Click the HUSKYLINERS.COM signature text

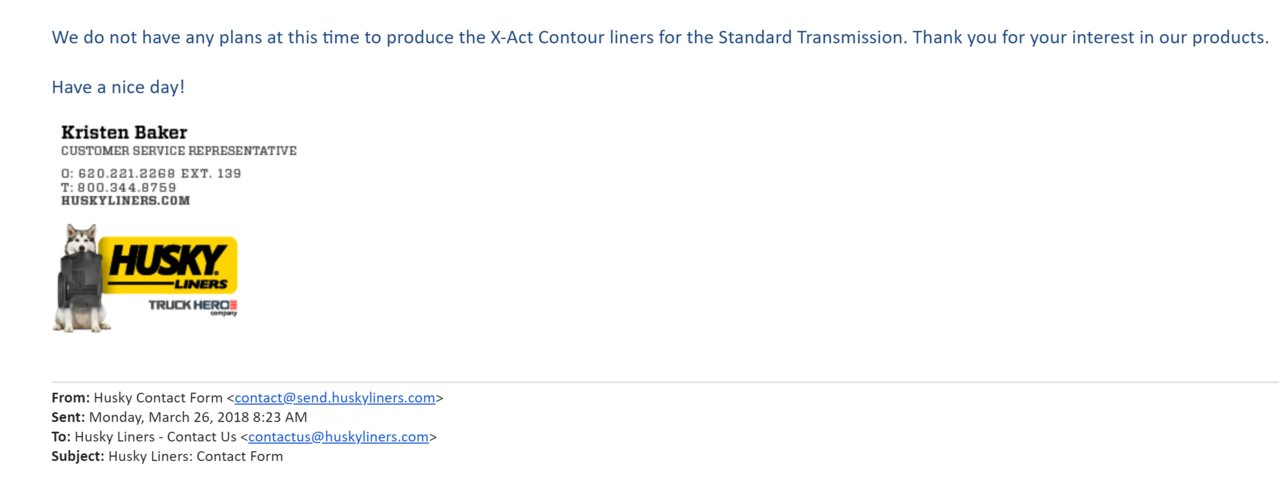(125, 200)
